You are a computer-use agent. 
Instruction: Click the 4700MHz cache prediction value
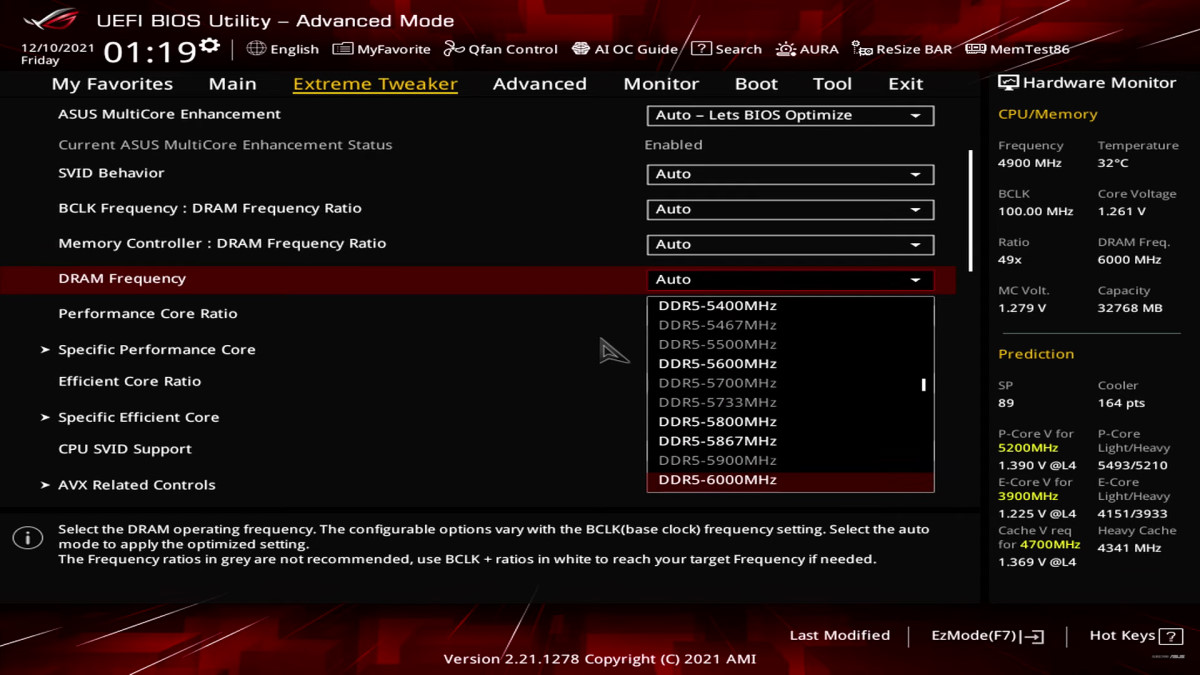[1050, 545]
